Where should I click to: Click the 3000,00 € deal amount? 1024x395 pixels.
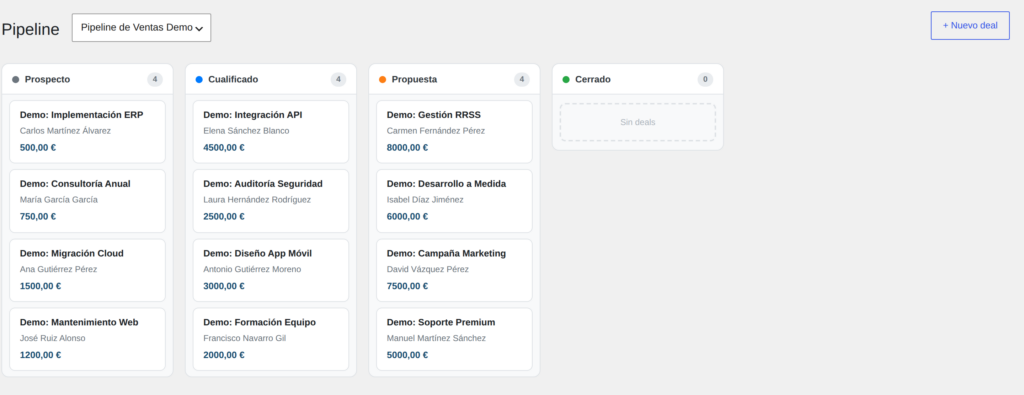tap(224, 286)
